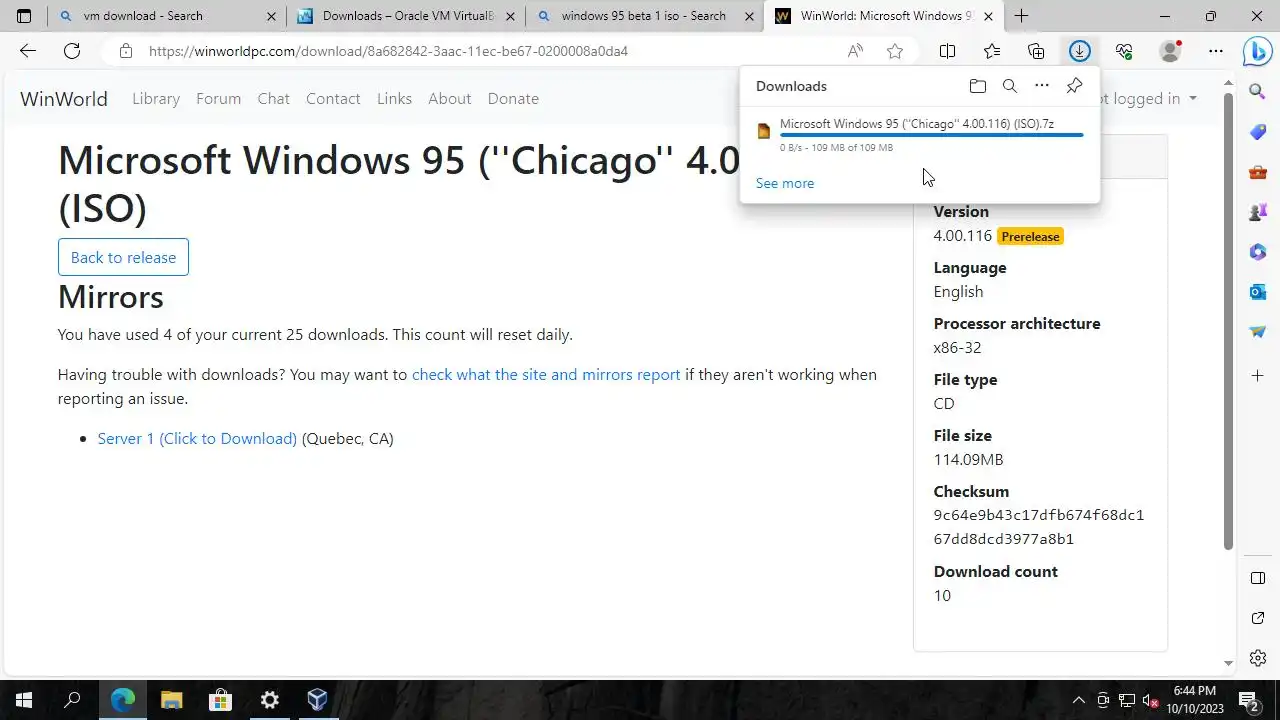
Task: Open 'check what the site and mirrors report' link
Action: point(546,374)
